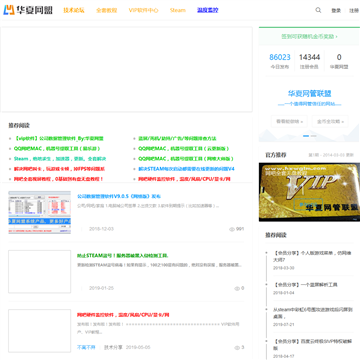The height and width of the screenshot is (360, 360).
Task: Open red link mentioning FPS
Action: 59,169
